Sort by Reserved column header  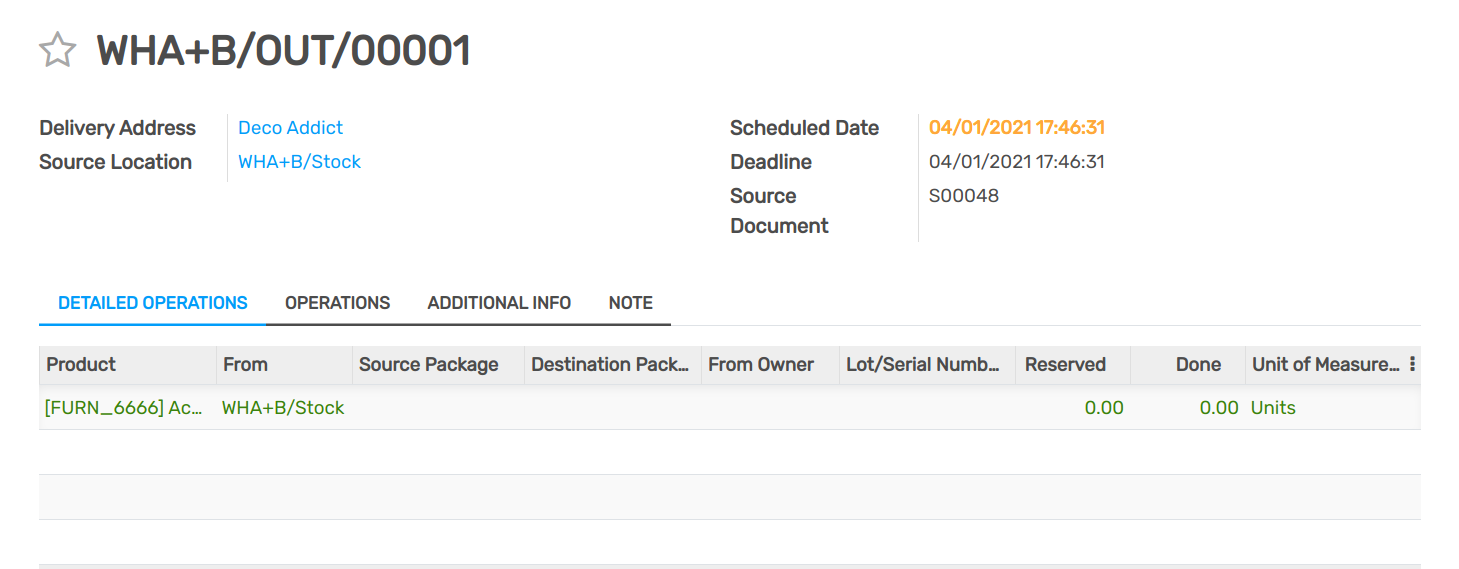[1065, 365]
